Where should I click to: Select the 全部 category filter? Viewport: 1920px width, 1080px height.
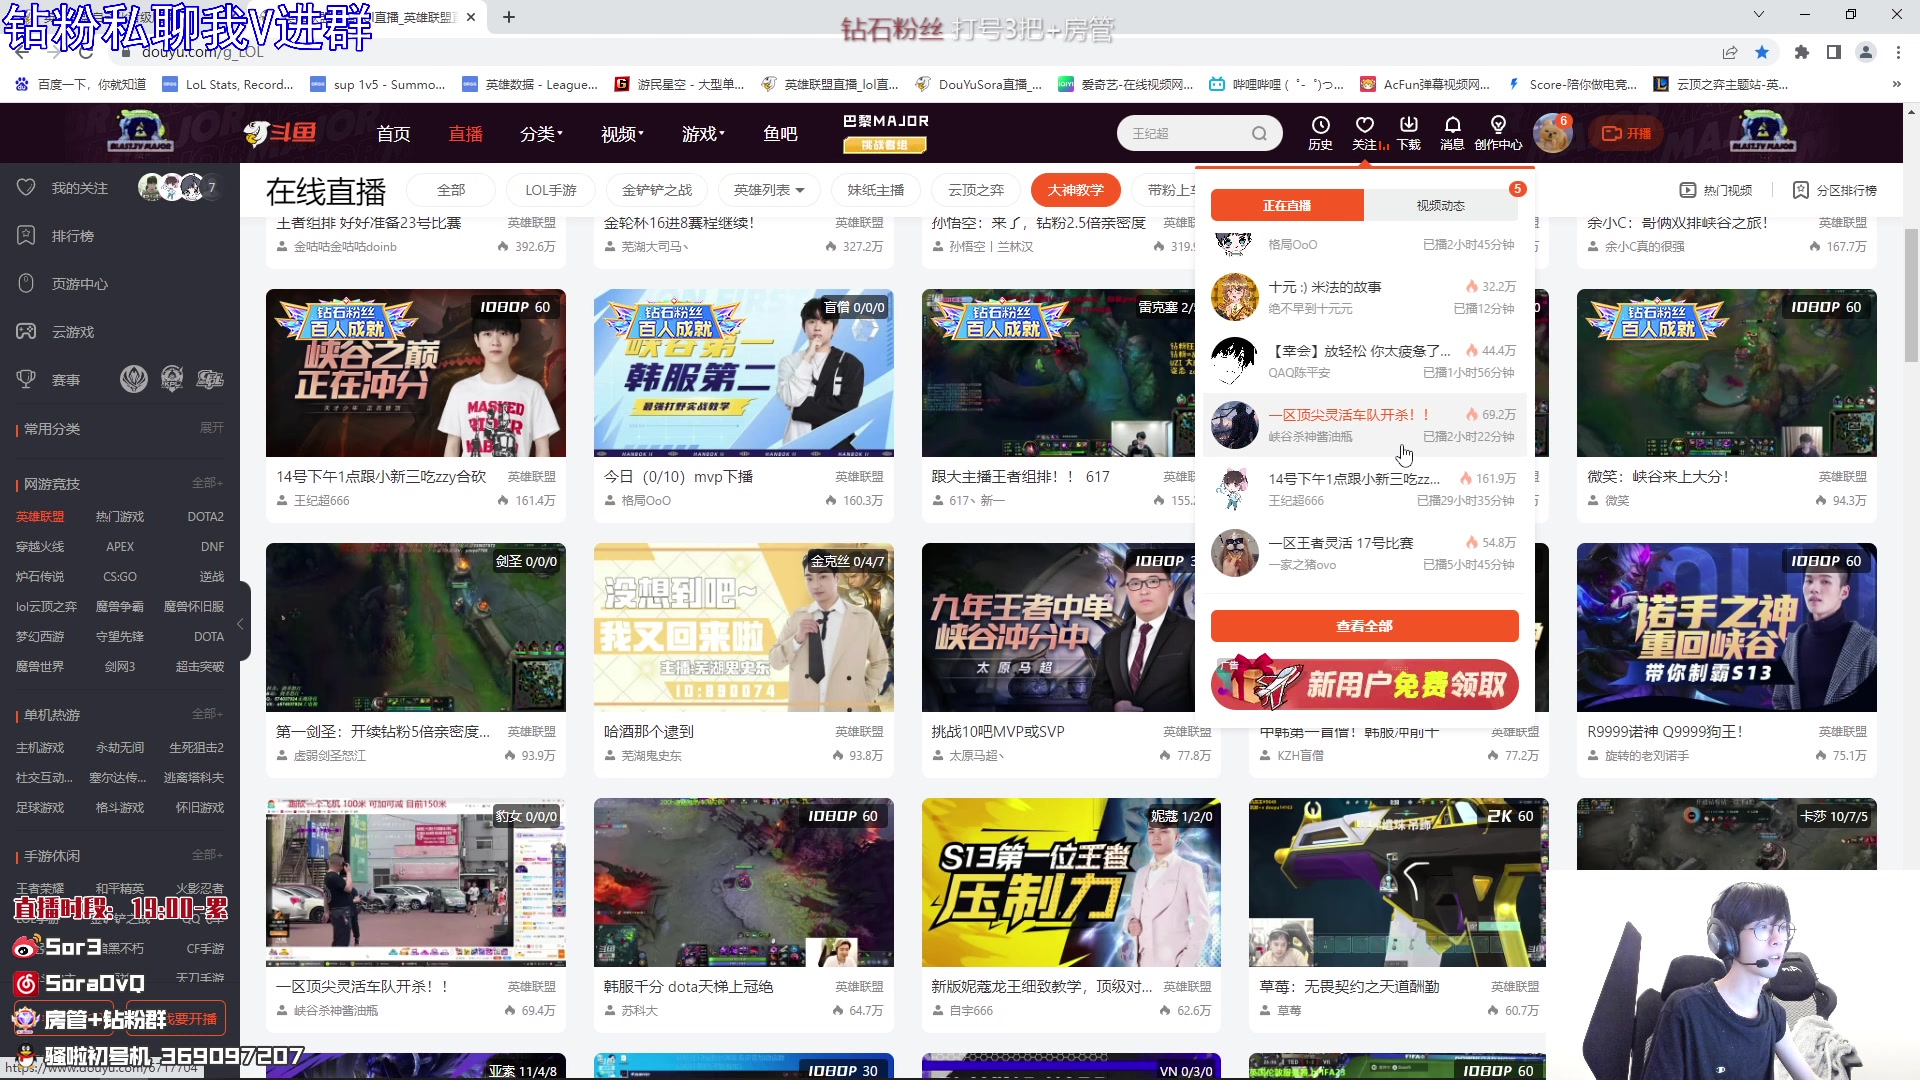coord(451,190)
